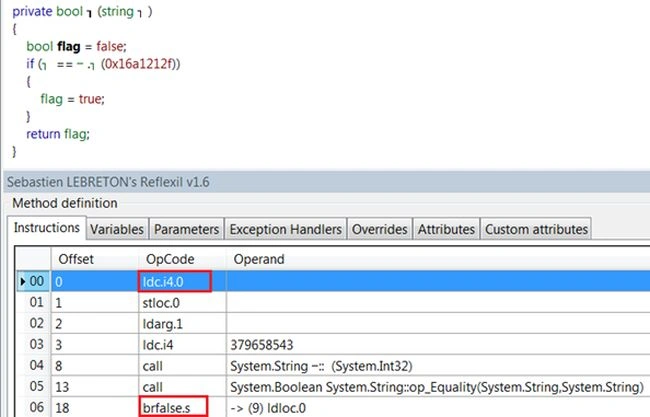The height and width of the screenshot is (417, 650).
Task: Click offset cell 13
Action: point(95,387)
